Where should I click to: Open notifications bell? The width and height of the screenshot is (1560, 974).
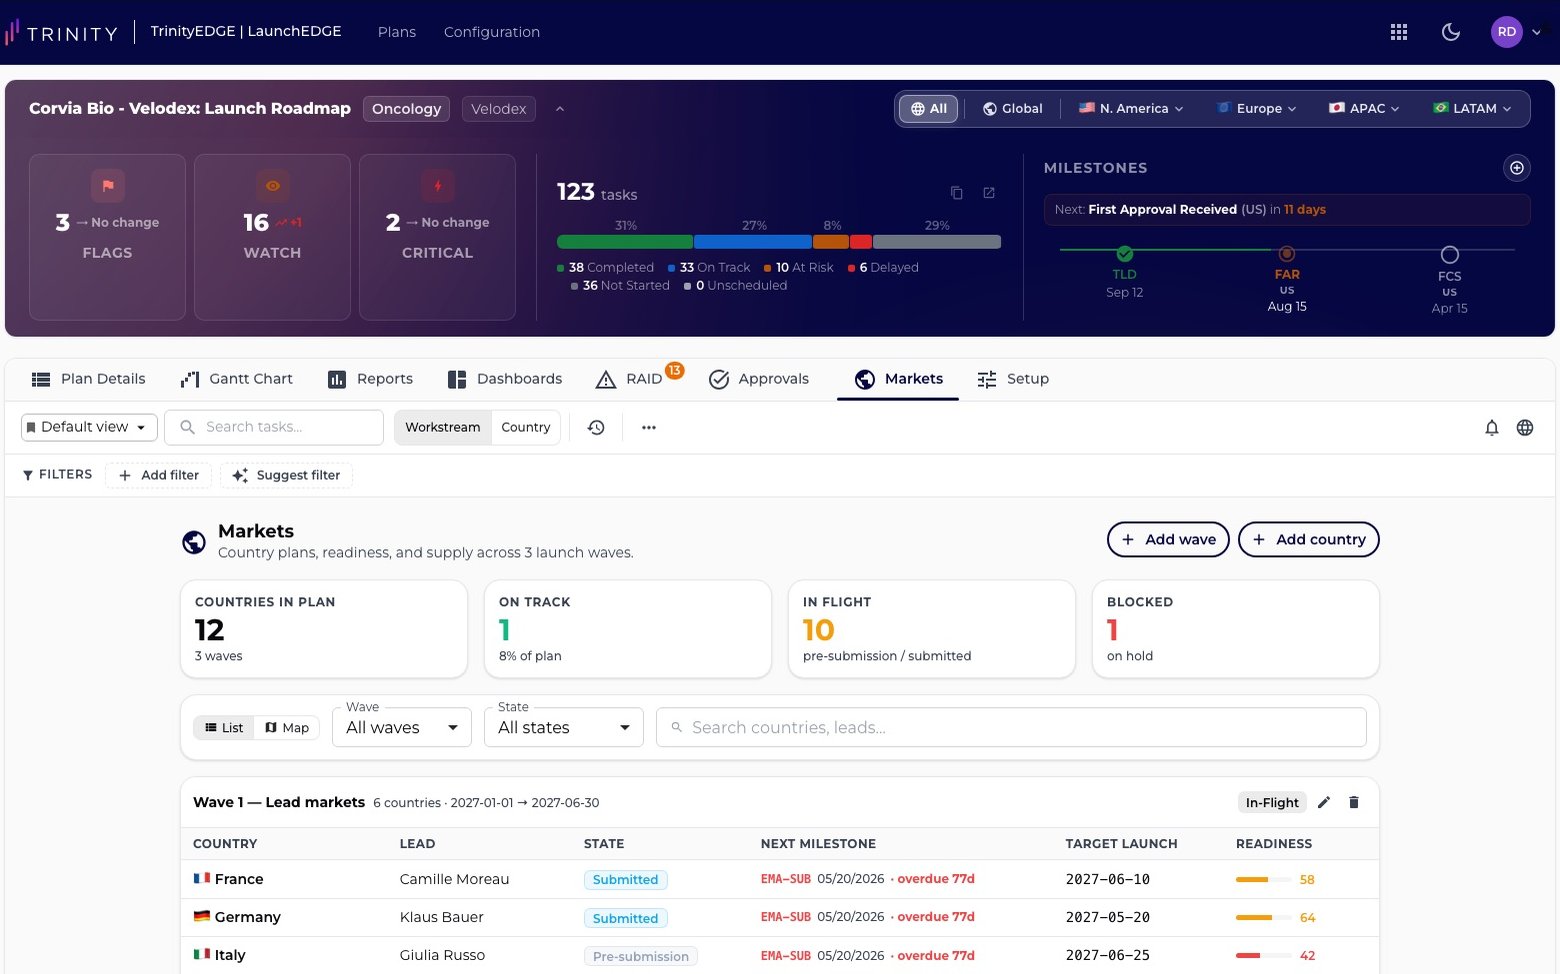tap(1492, 428)
